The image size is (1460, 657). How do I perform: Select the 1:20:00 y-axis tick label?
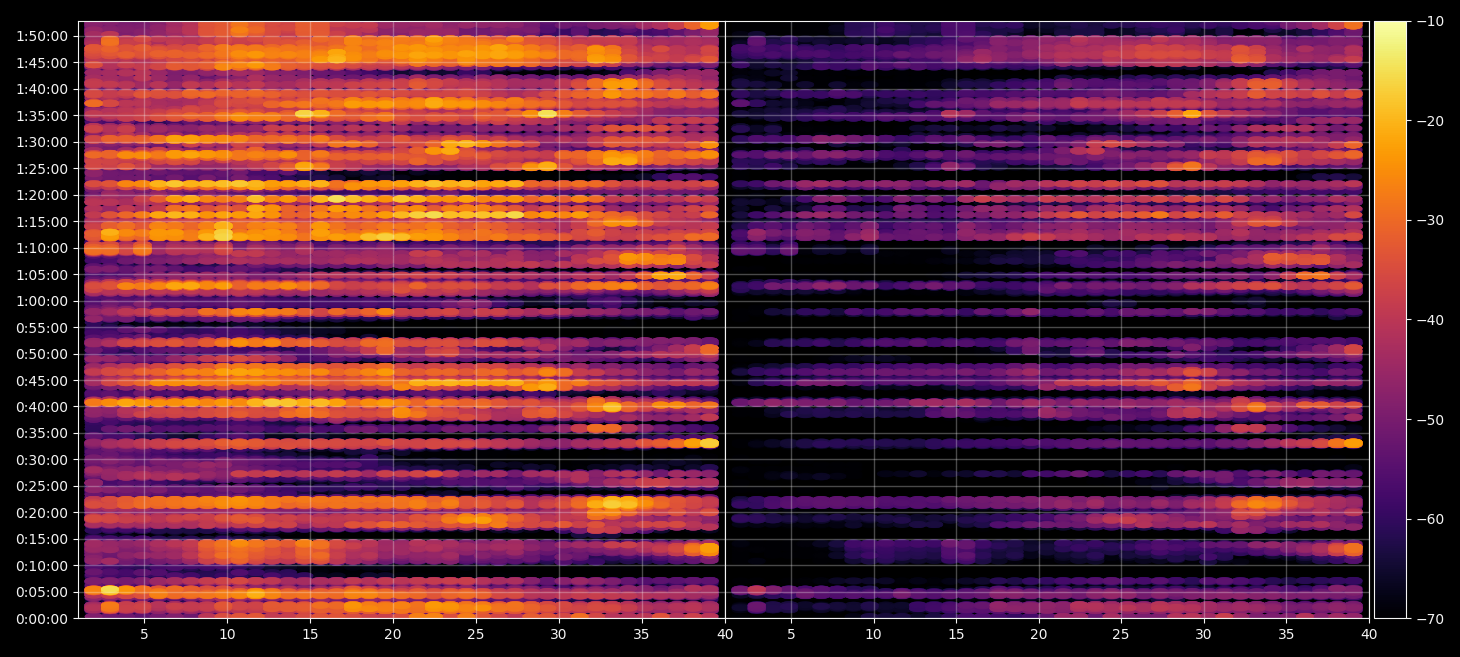click(x=42, y=194)
